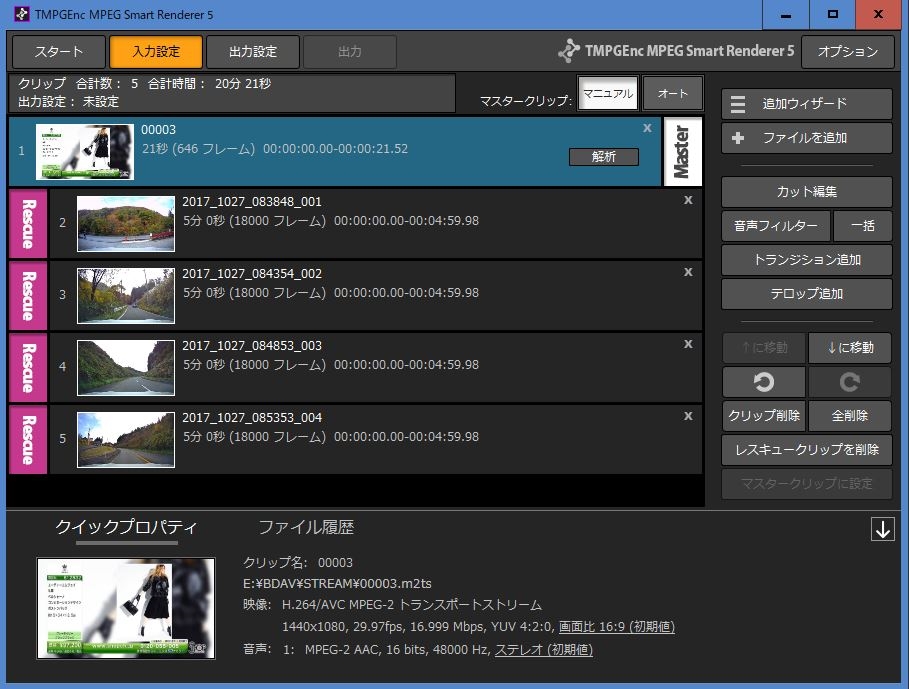
Task: Click the redo rotate-right arrow icon
Action: pos(849,382)
